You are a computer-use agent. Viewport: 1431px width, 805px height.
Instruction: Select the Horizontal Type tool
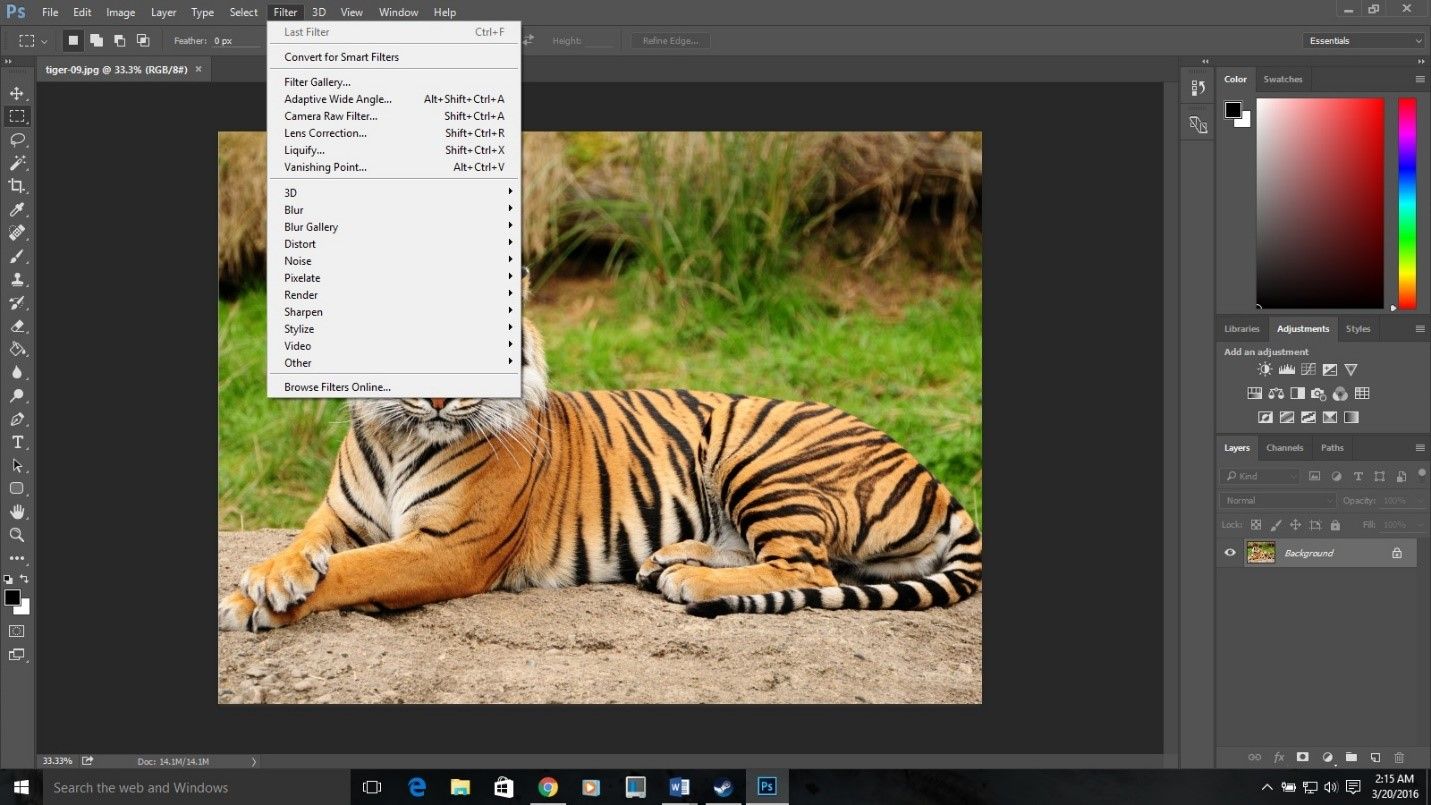point(17,441)
